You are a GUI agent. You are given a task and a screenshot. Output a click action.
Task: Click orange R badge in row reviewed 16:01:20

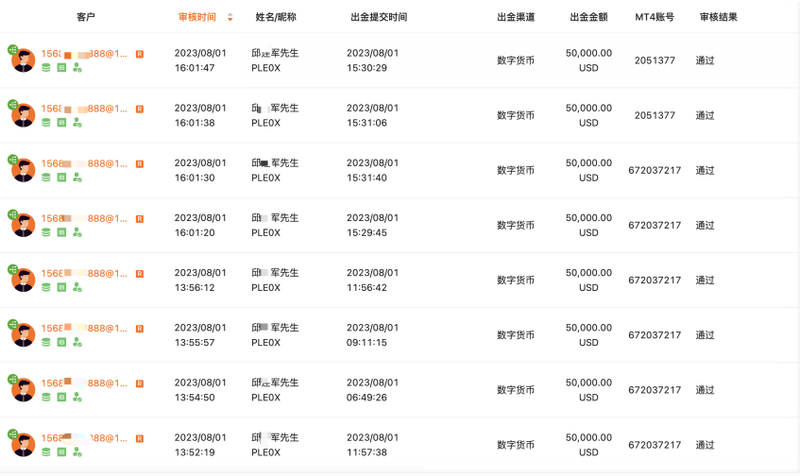(139, 219)
